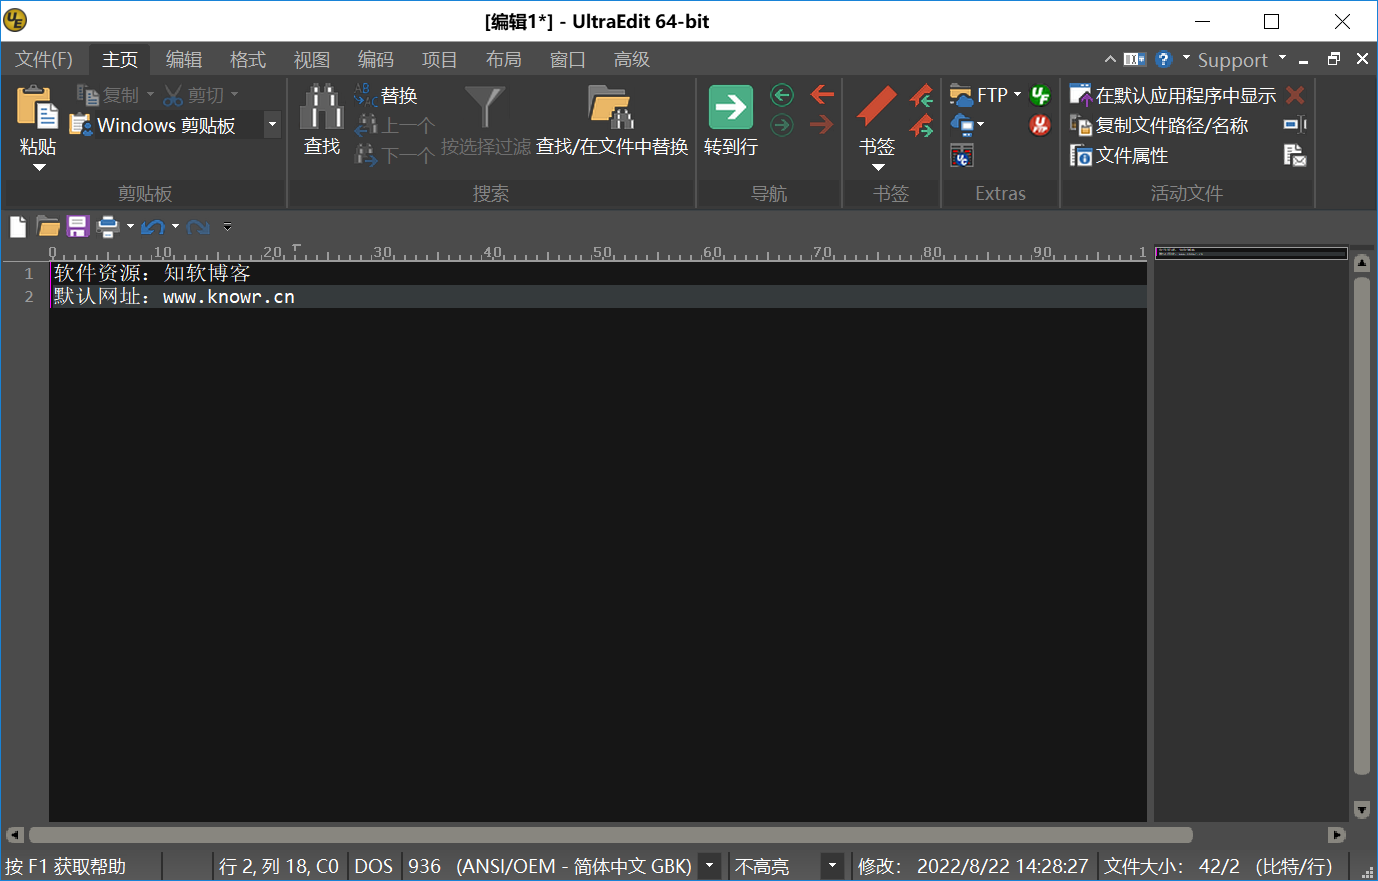Screen dimensions: 1378x881
Task: Switch to the 窗口 ribbon tab
Action: click(x=568, y=59)
